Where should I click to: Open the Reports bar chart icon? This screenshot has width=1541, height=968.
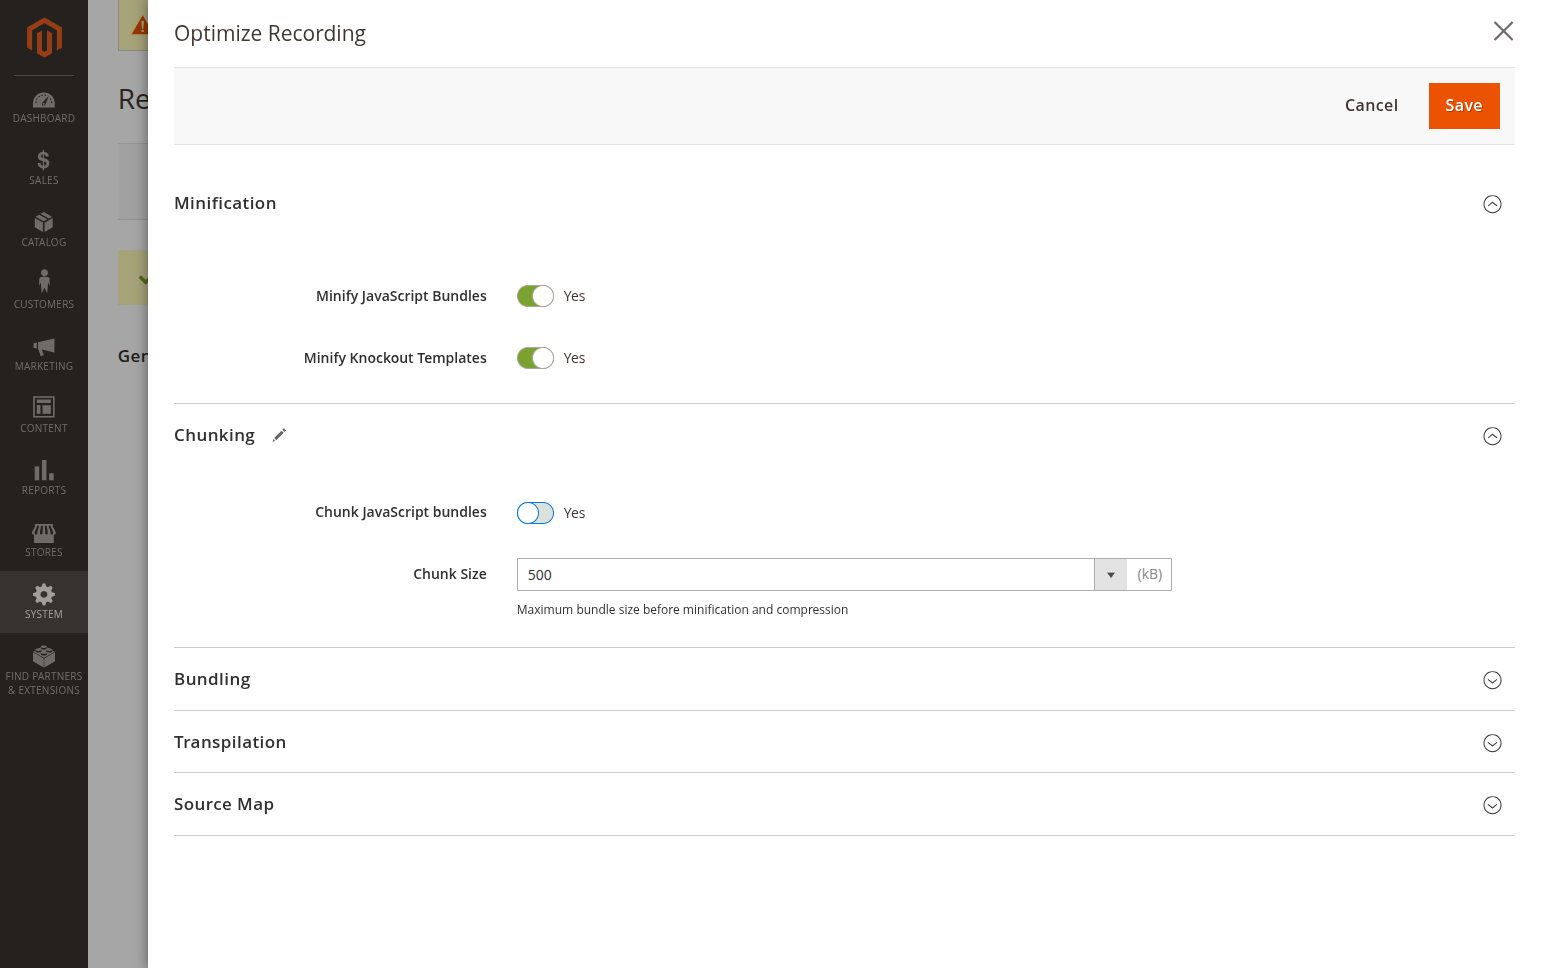coord(44,470)
